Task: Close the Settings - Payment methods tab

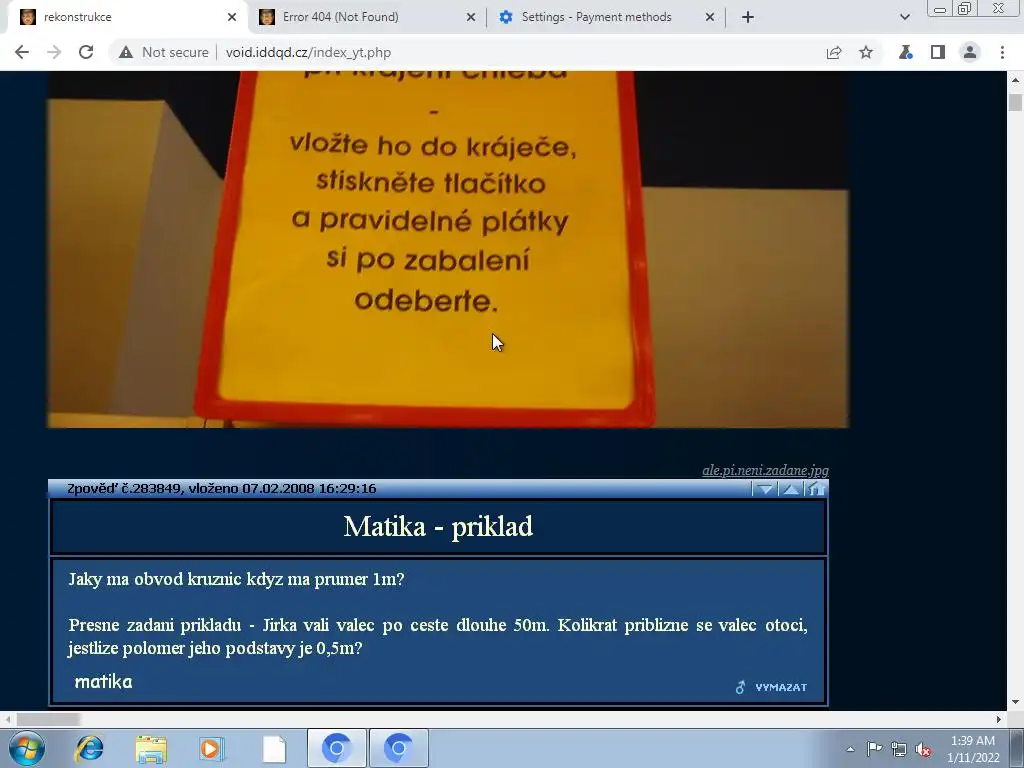Action: (x=710, y=17)
